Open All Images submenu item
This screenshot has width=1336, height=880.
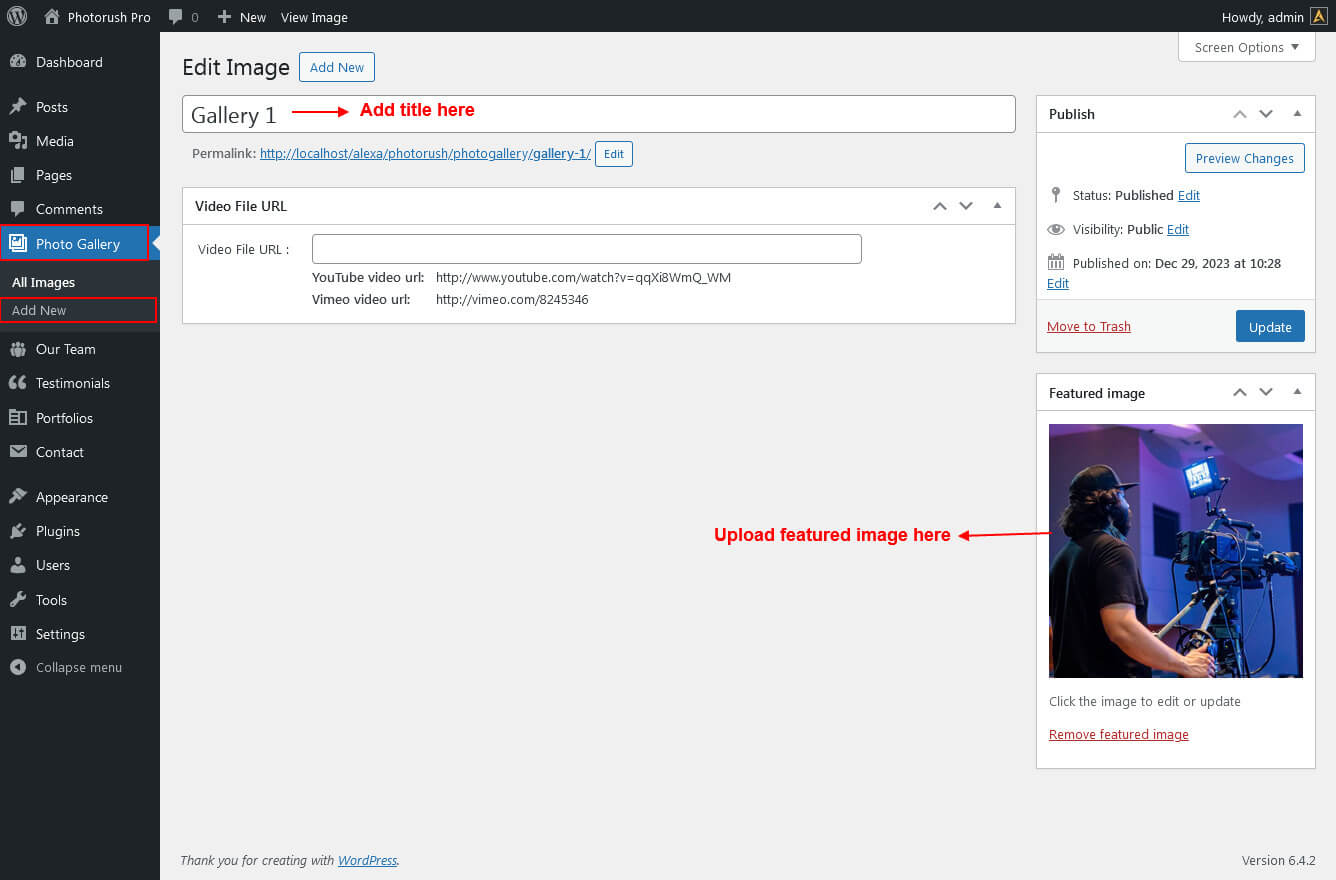pos(43,282)
